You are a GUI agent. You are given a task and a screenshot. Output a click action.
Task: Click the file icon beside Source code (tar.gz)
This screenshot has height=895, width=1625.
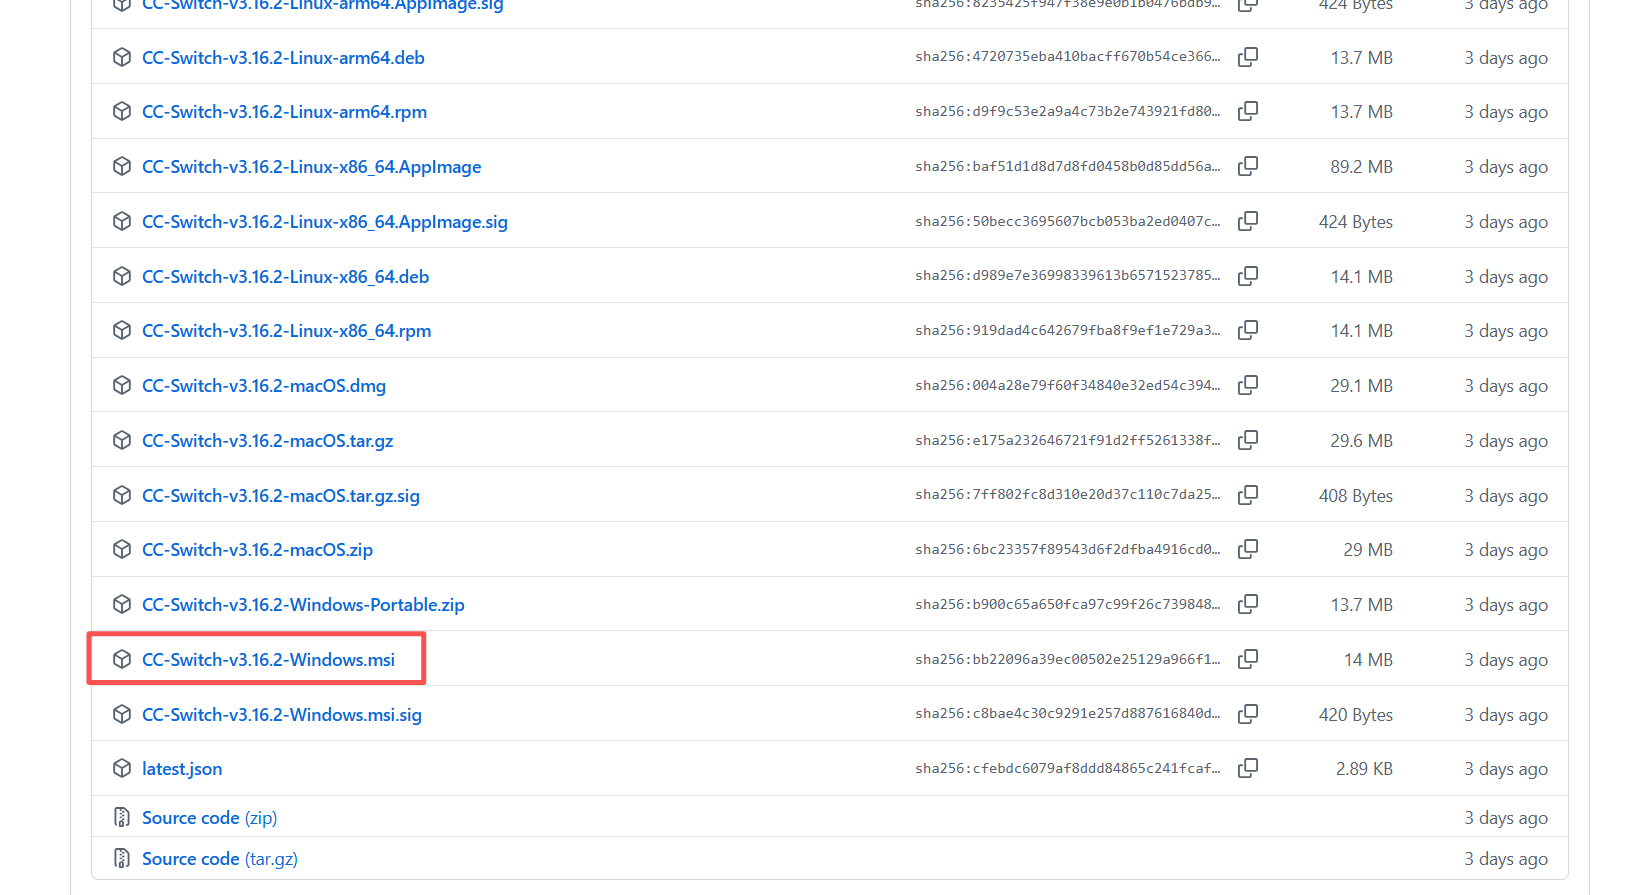point(122,859)
